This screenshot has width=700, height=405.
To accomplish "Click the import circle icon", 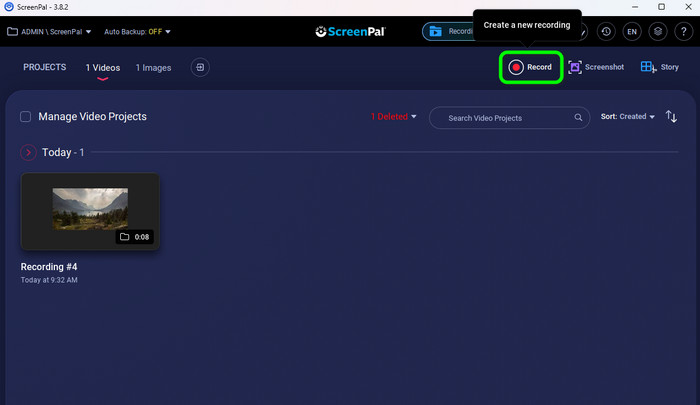I will pyautogui.click(x=200, y=67).
